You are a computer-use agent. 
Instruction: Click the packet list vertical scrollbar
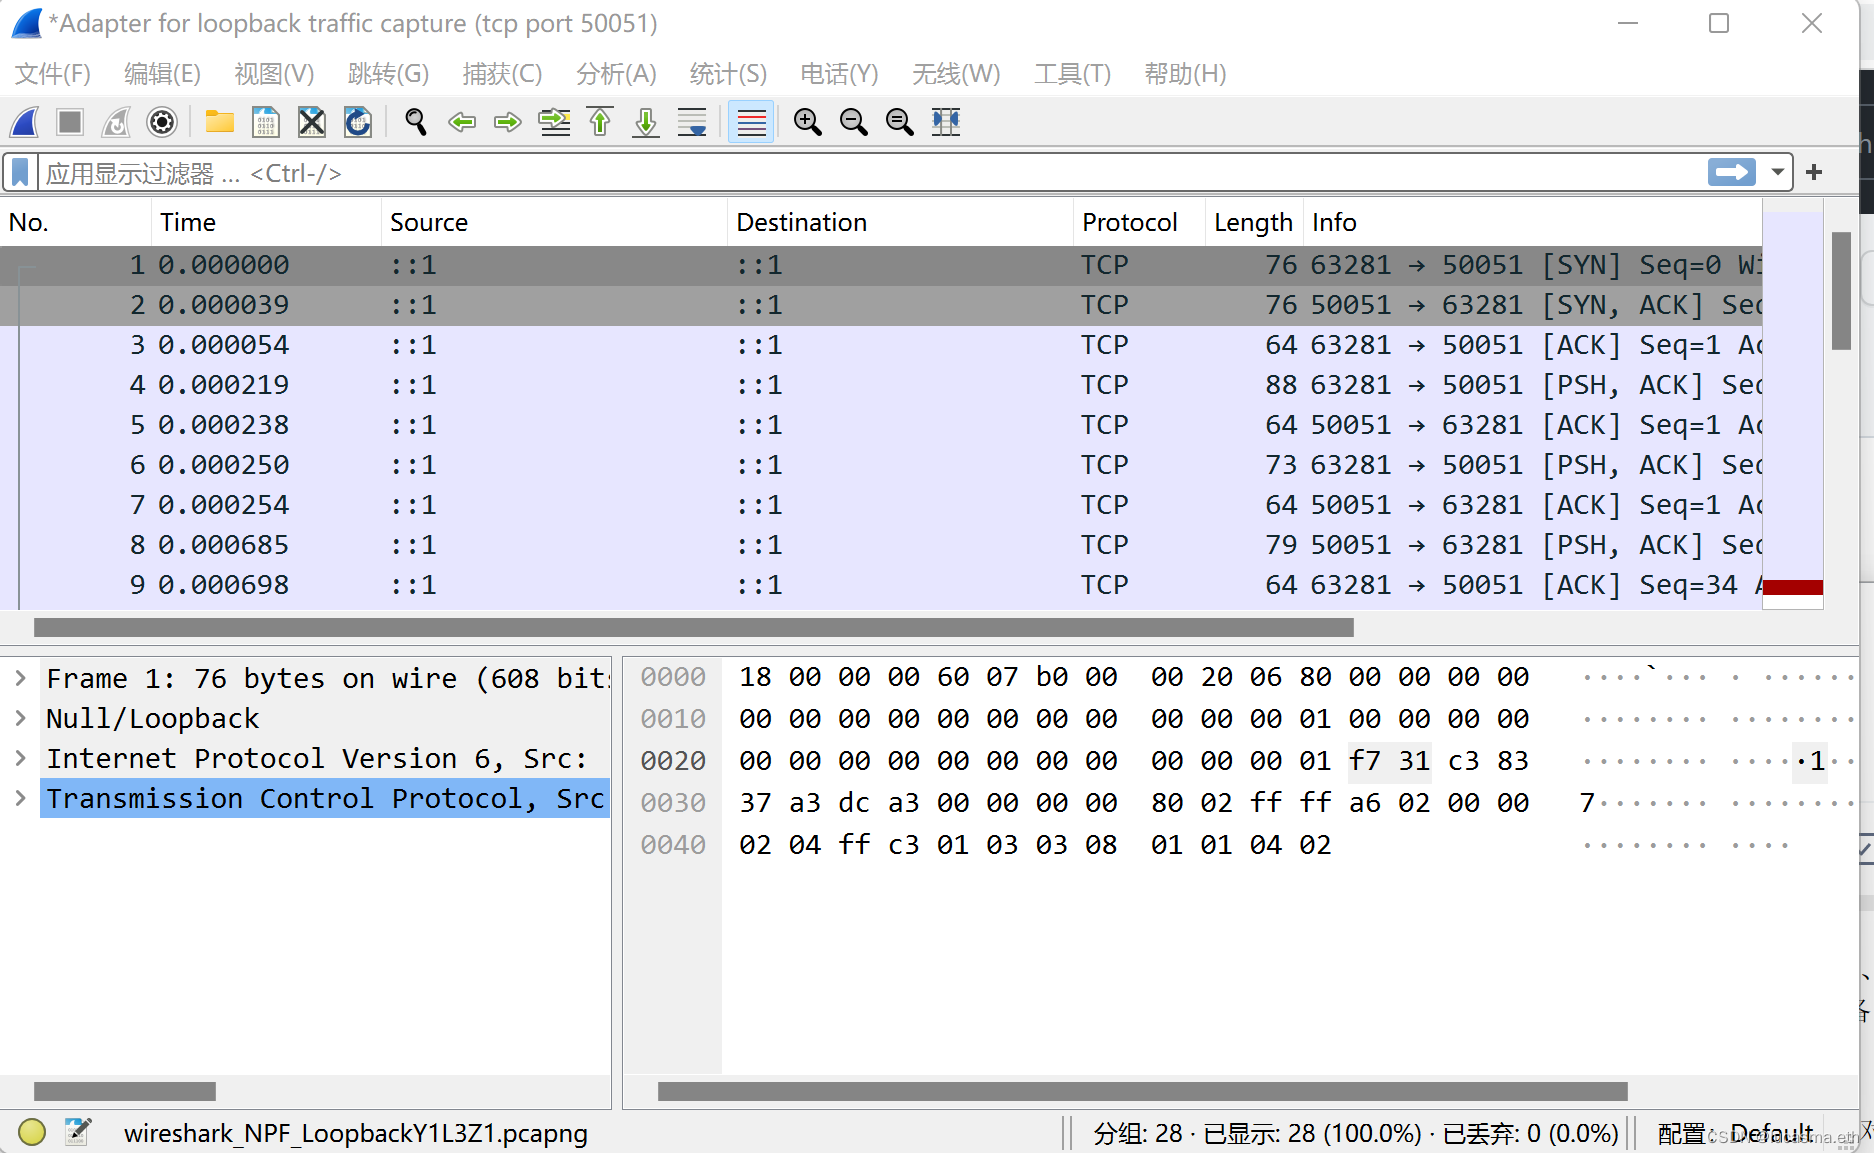[x=1841, y=290]
